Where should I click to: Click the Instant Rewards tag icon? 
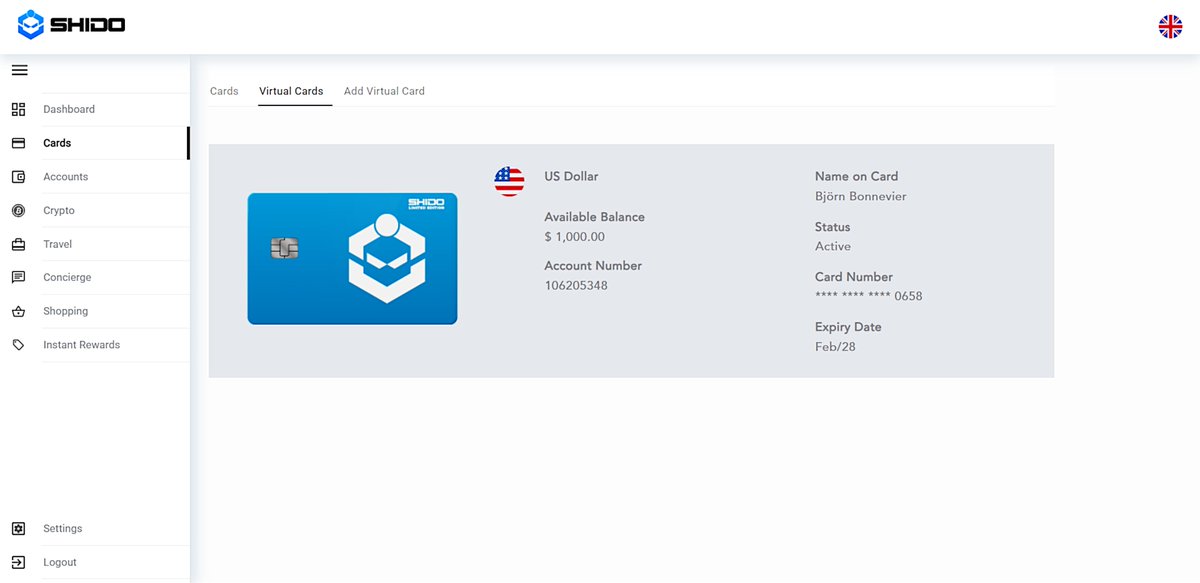[x=18, y=345]
